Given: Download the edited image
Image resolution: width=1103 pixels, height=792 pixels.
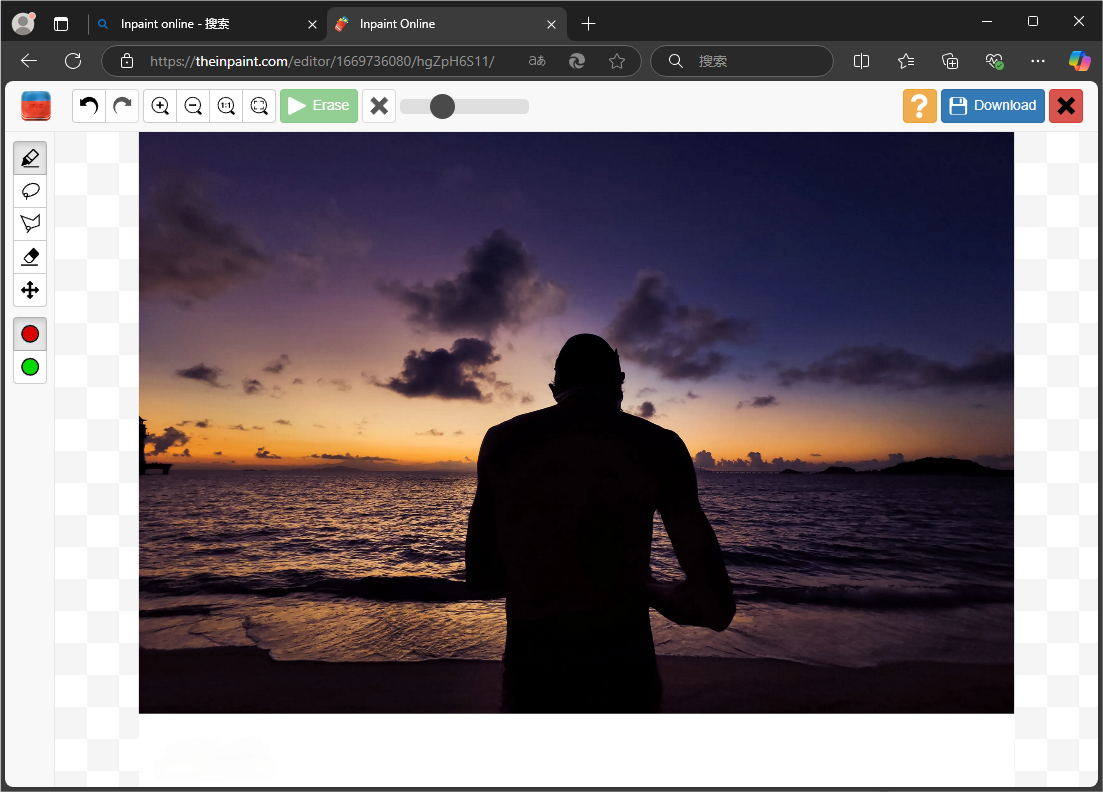Looking at the screenshot, I should (x=992, y=106).
